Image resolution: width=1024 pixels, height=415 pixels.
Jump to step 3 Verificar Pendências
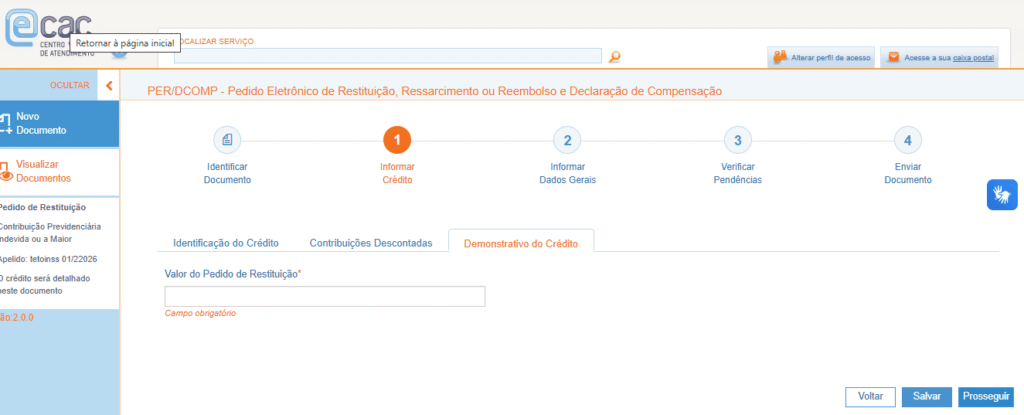737,141
